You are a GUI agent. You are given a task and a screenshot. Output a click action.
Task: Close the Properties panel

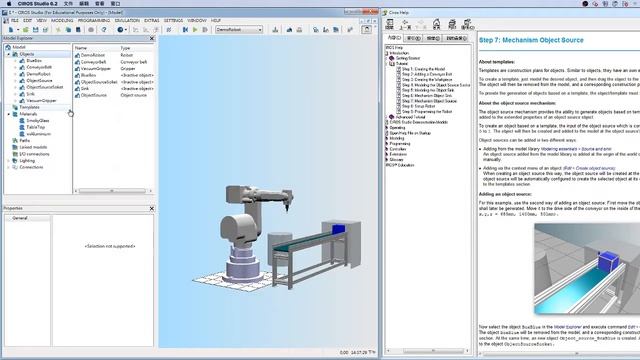tap(152, 209)
